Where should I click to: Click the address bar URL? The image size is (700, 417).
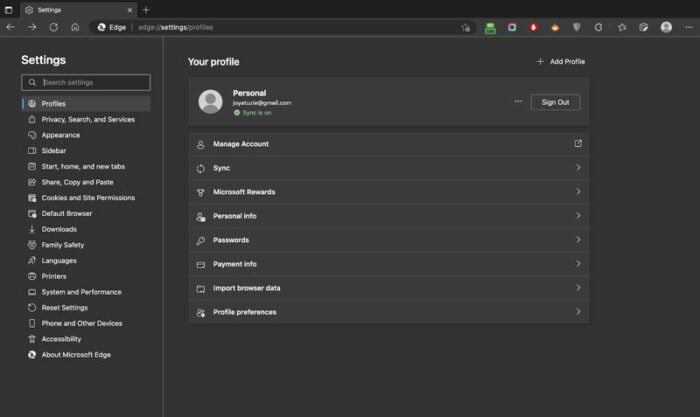(x=175, y=27)
